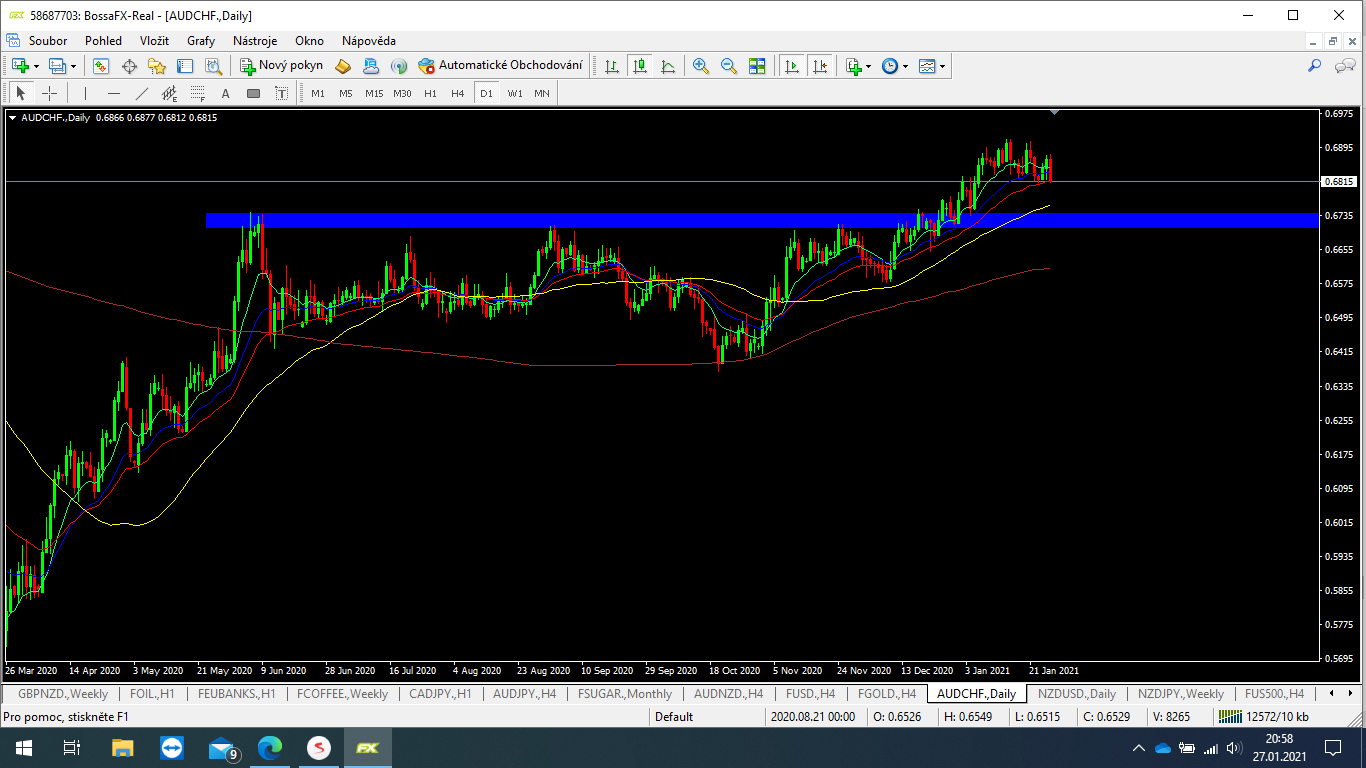The width and height of the screenshot is (1366, 768).
Task: Switch to M15 timeframe
Action: pos(374,93)
